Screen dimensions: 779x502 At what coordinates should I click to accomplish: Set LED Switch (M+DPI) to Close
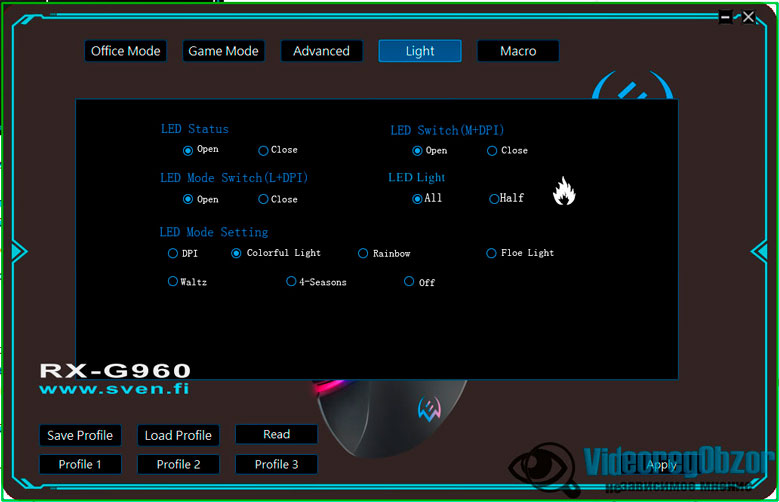point(492,151)
